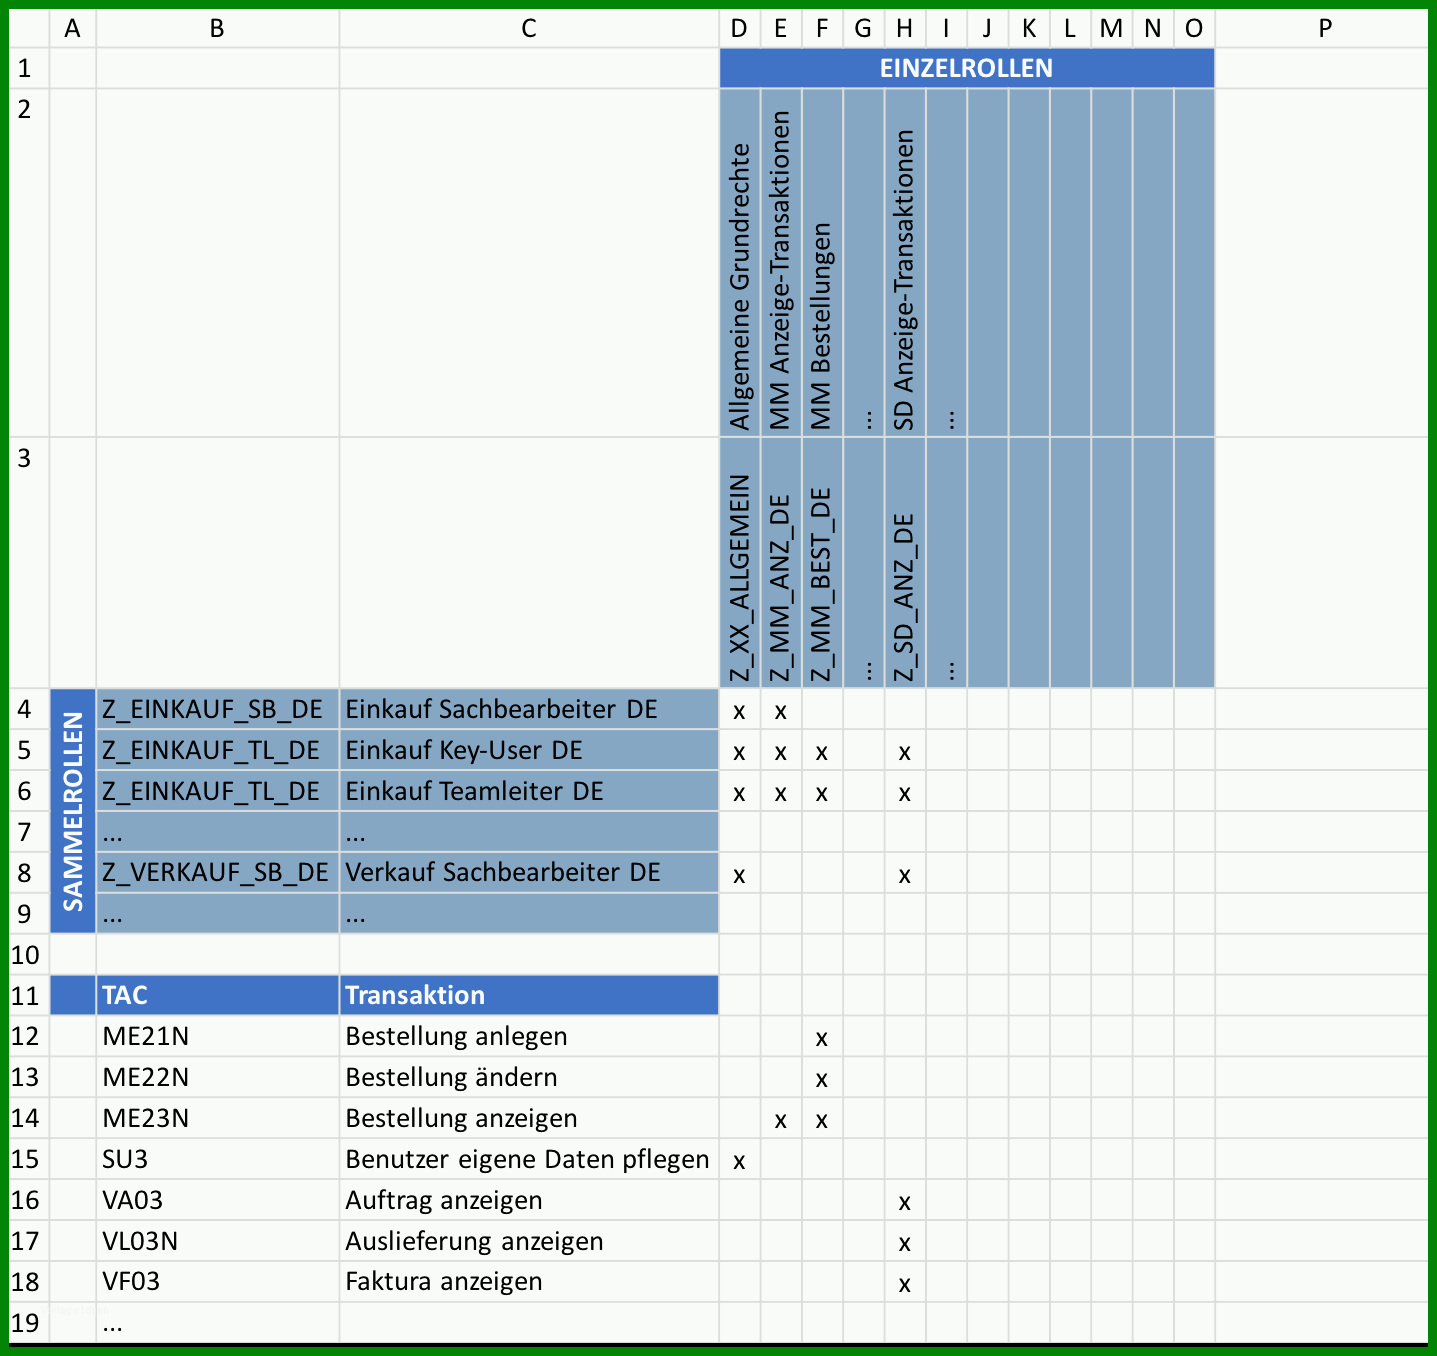
Task: Click the x mark in ME21N row
Action: point(822,1038)
